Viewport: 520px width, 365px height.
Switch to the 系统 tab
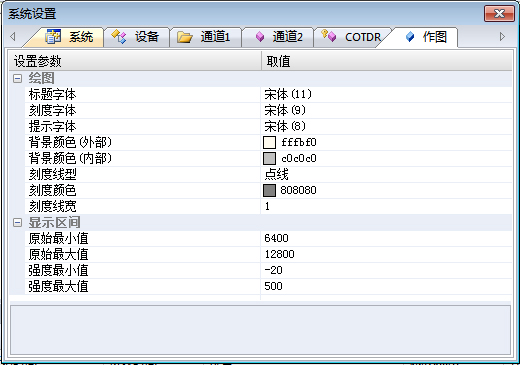(69, 37)
